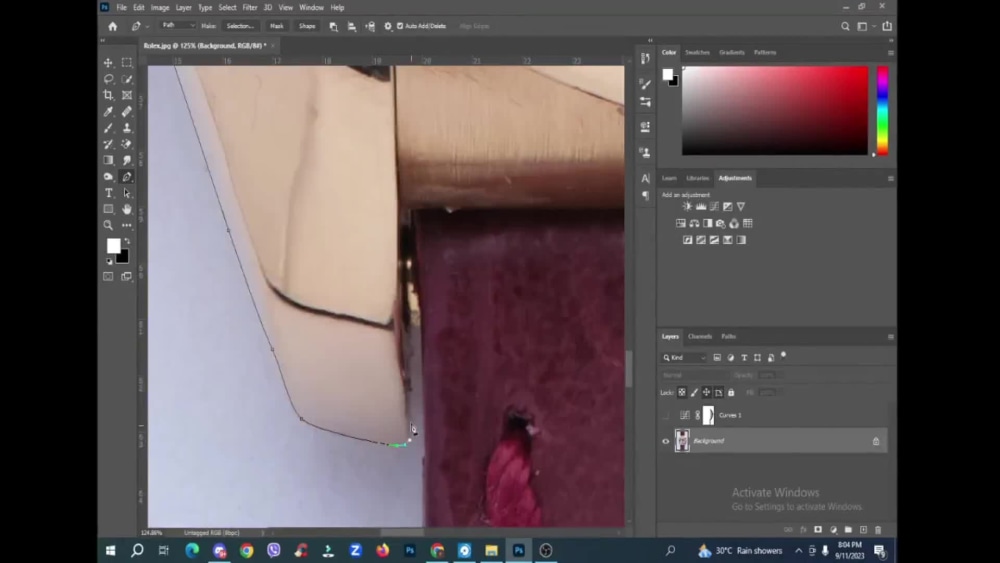Toggle lock all on layer
Screen dimensions: 1000x563
(x=732, y=393)
